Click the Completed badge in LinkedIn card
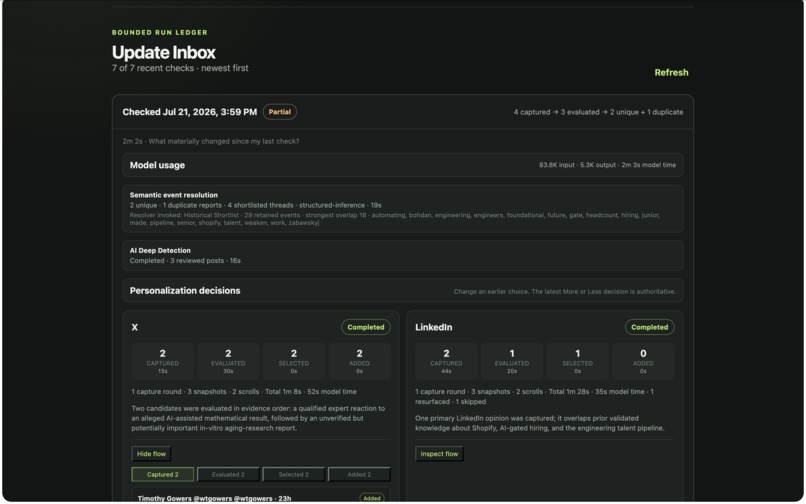The height and width of the screenshot is (504, 806). pyautogui.click(x=649, y=327)
